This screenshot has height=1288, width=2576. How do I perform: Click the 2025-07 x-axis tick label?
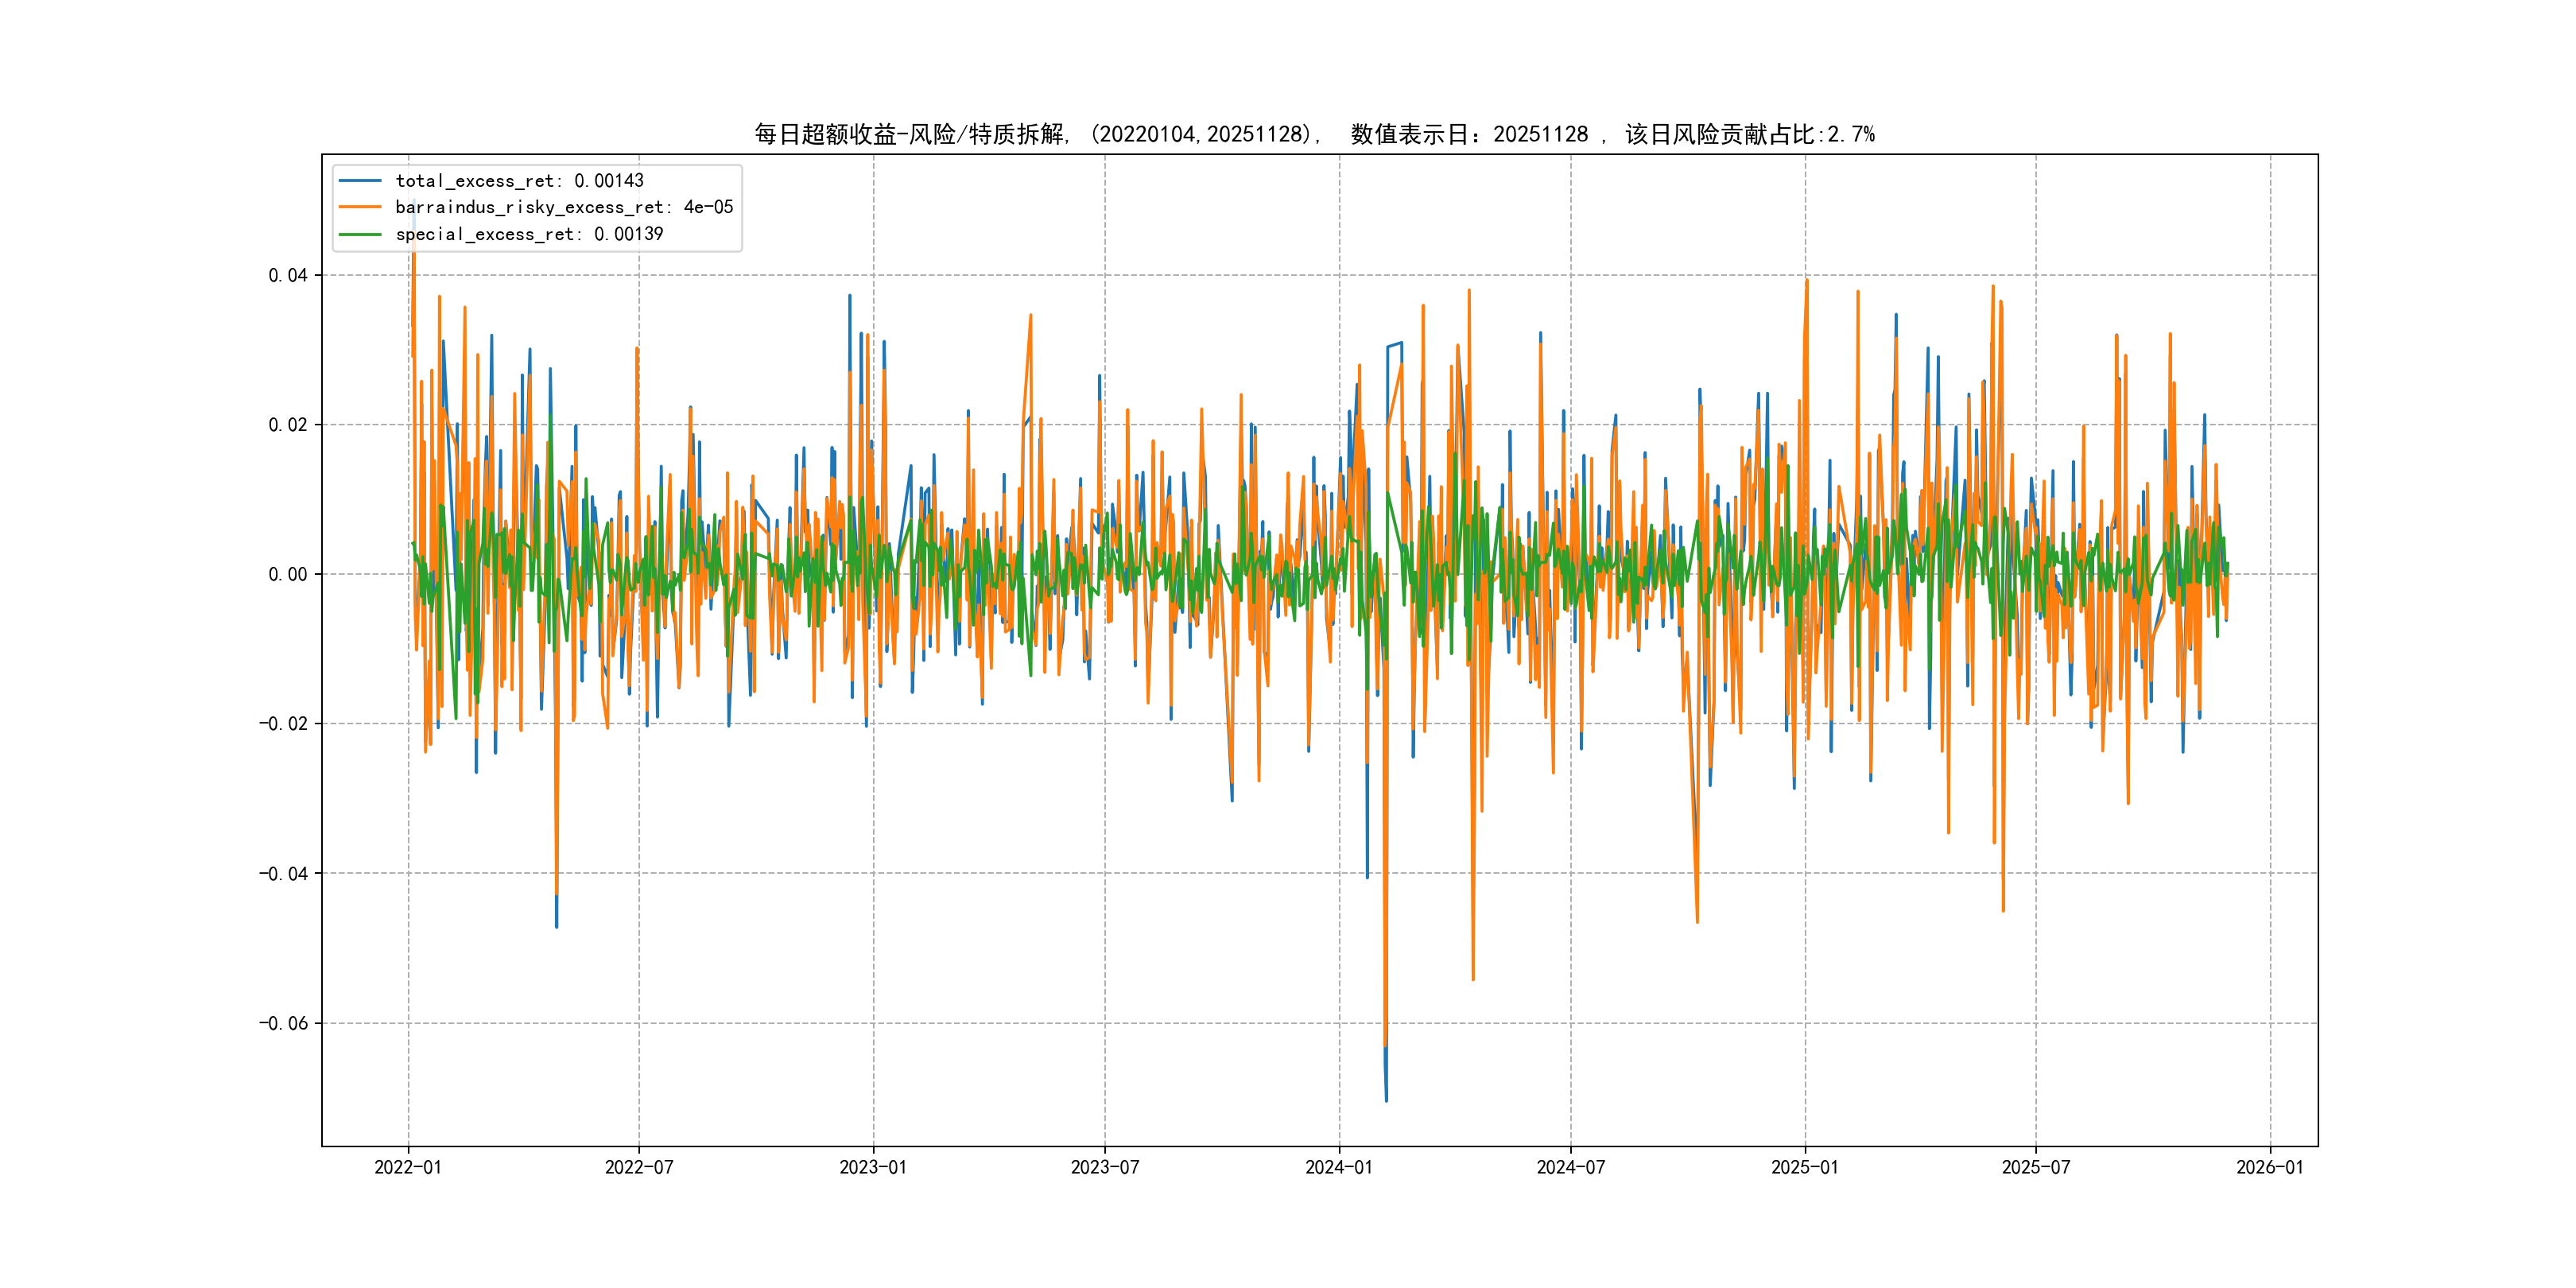2036,1167
